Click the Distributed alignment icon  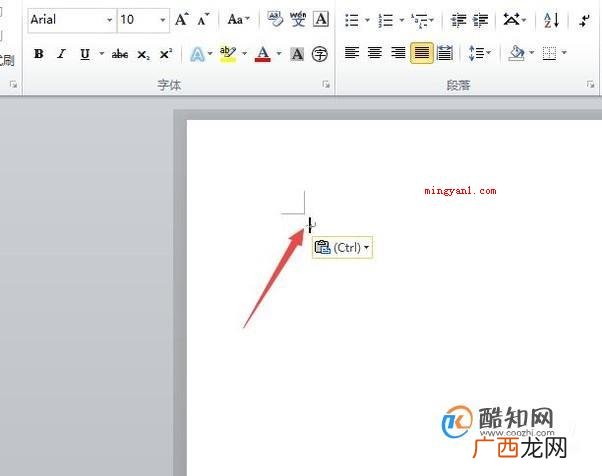click(445, 53)
